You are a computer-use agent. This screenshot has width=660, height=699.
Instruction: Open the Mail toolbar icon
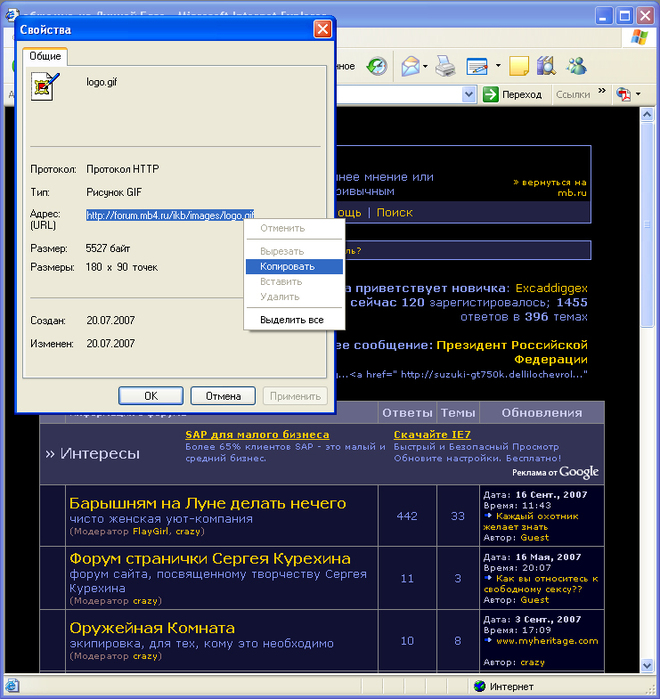coord(410,66)
